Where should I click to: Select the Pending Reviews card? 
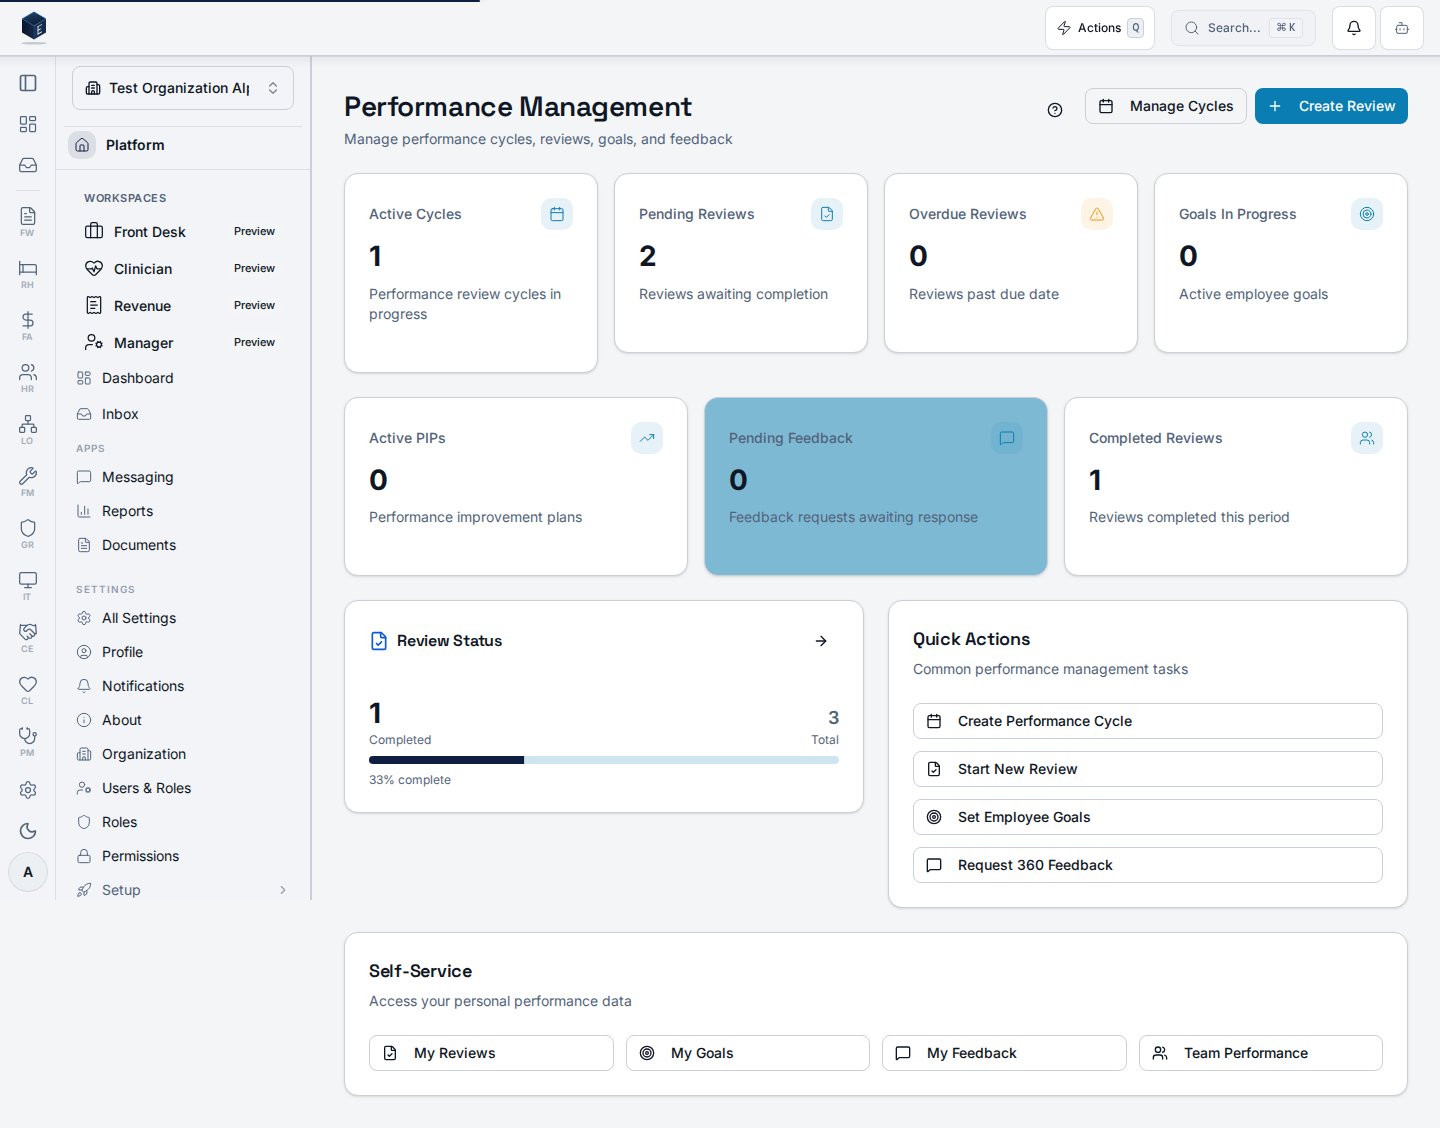point(741,263)
